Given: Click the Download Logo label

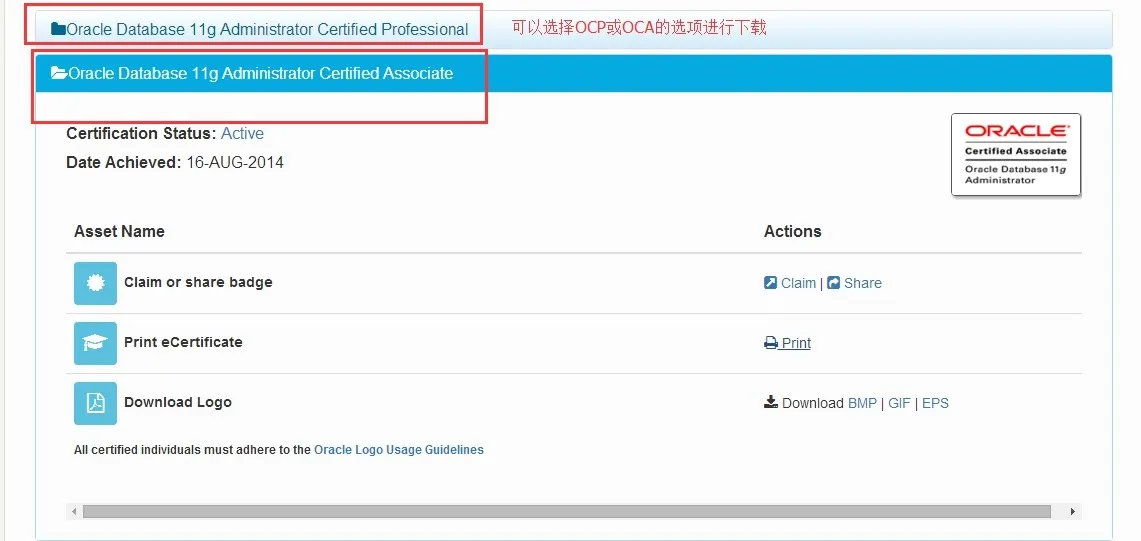Looking at the screenshot, I should [x=178, y=403].
